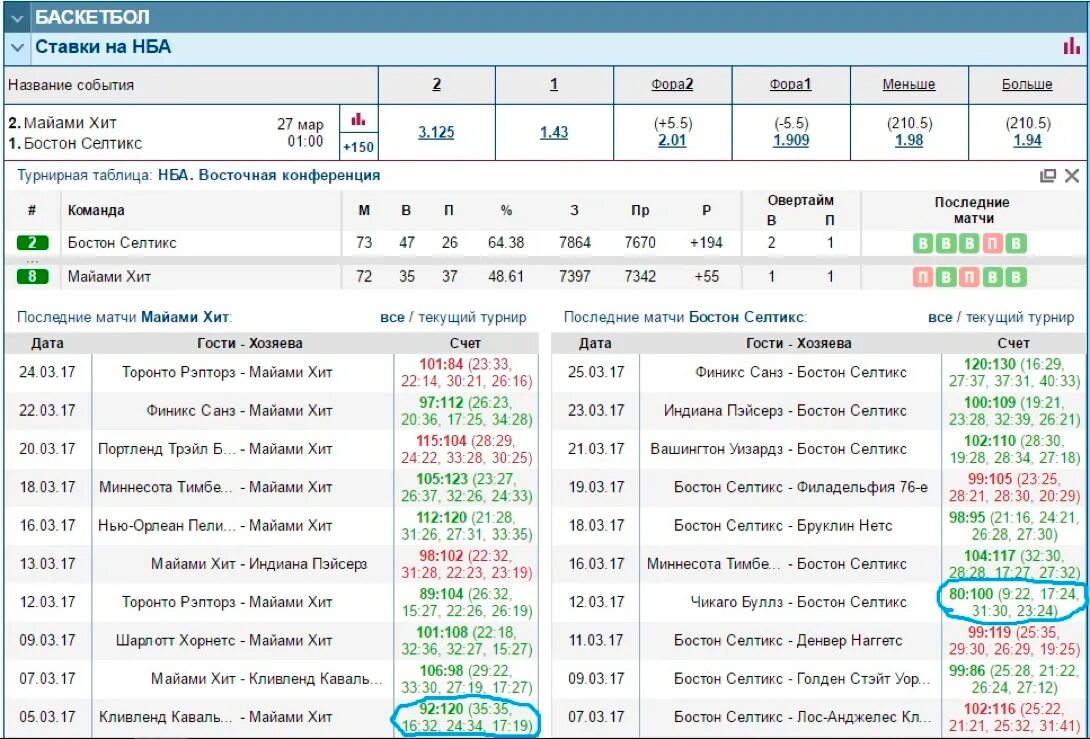The width and height of the screenshot is (1090, 739).
Task: Click the Овертайм column header
Action: (801, 201)
